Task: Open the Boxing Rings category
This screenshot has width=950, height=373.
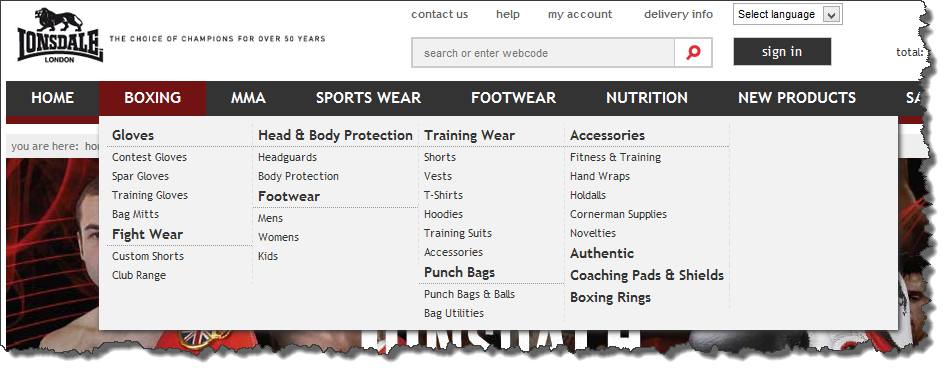Action: pos(610,298)
